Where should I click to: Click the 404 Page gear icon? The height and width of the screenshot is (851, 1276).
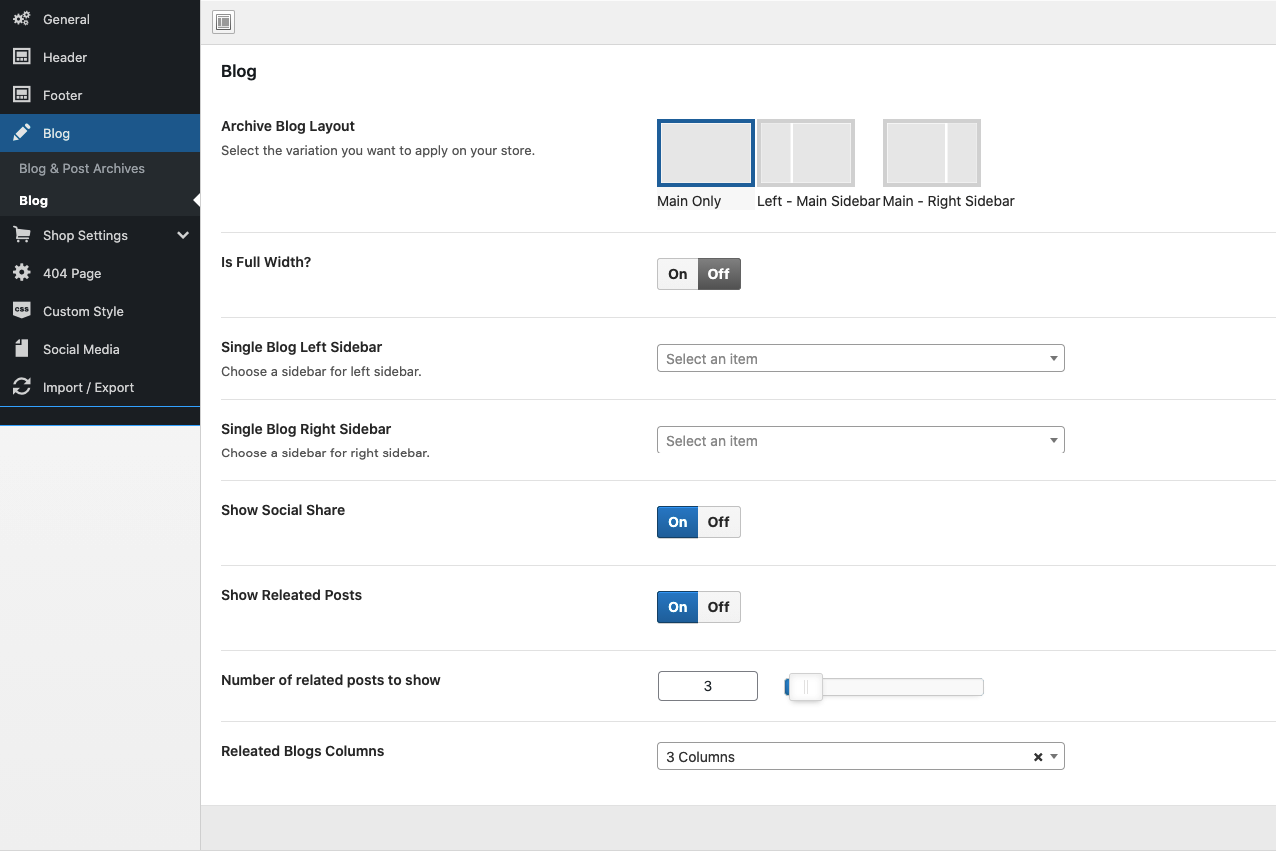(21, 273)
